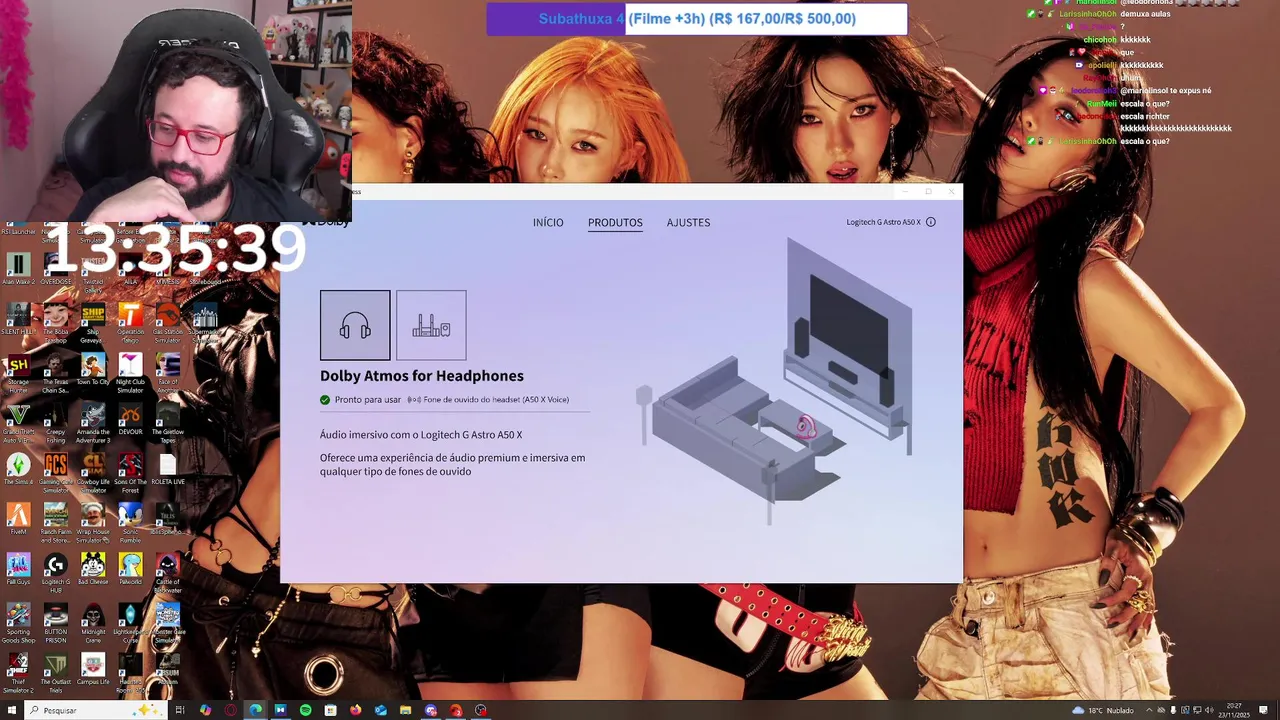Click the Logitech G Astro A50 X device label

point(883,222)
